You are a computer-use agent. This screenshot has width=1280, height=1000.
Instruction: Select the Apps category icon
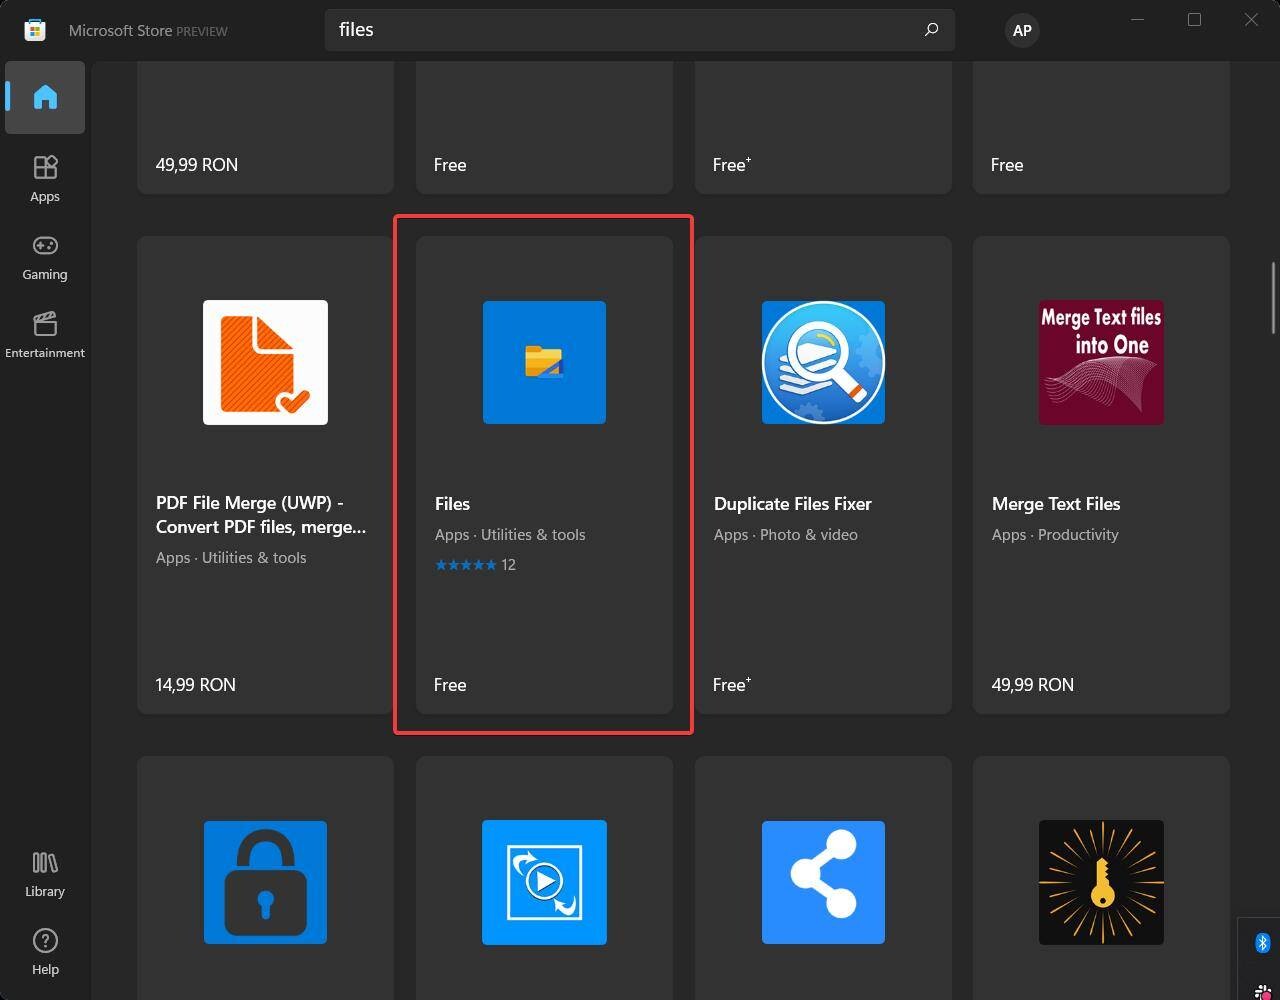point(44,177)
